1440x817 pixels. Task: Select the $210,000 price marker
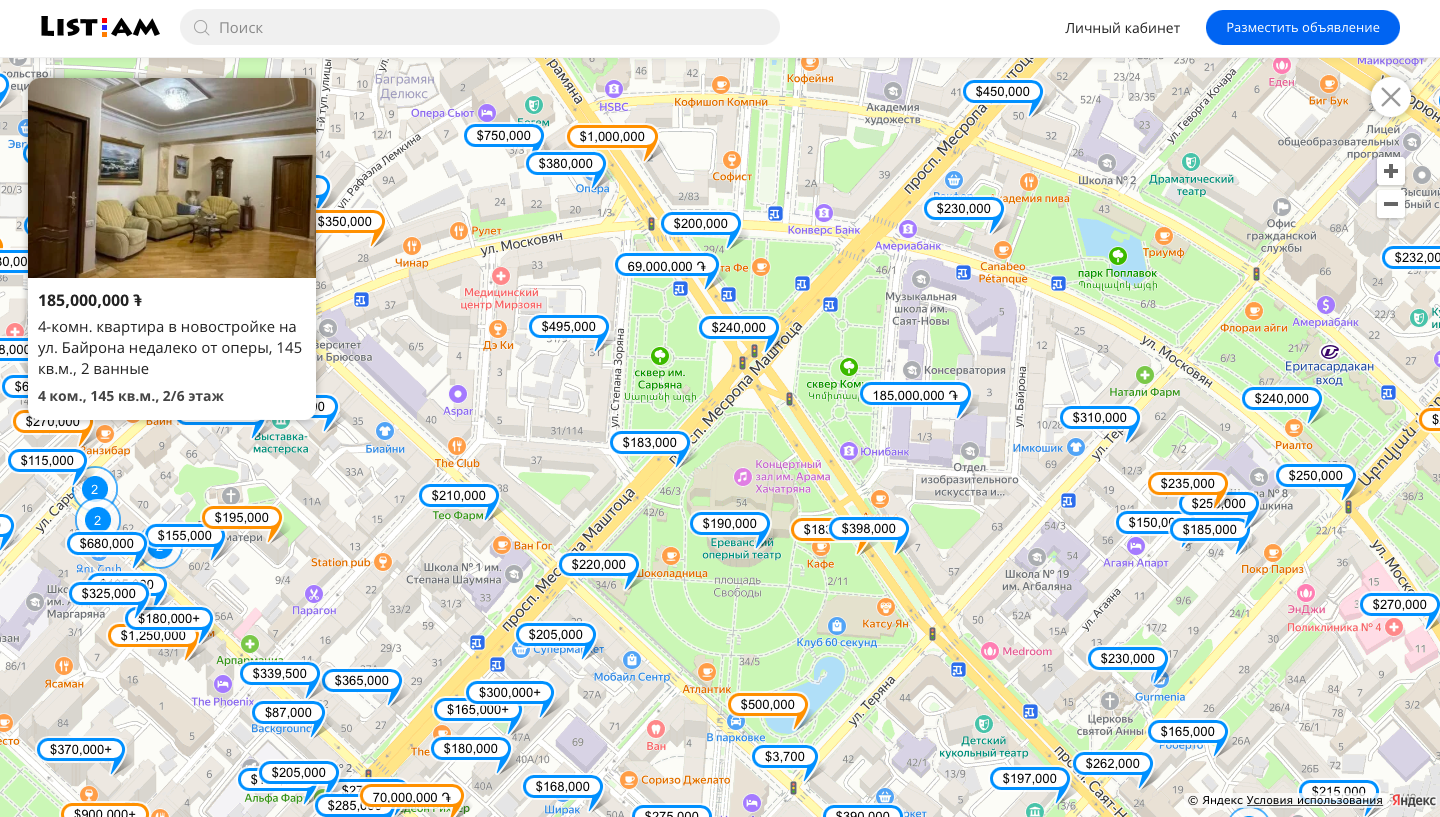[459, 496]
